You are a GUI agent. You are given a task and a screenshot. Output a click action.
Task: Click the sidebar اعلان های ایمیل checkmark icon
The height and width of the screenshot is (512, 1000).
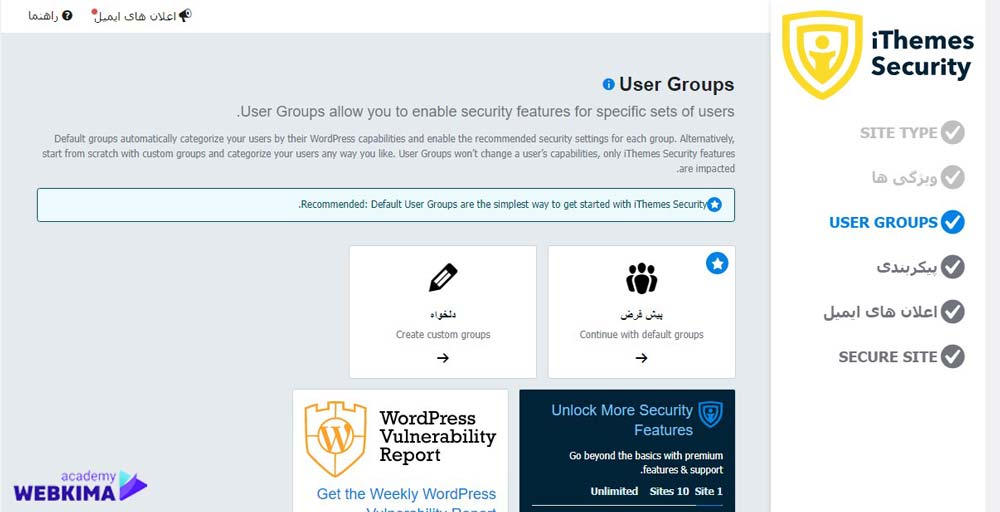[x=953, y=312]
